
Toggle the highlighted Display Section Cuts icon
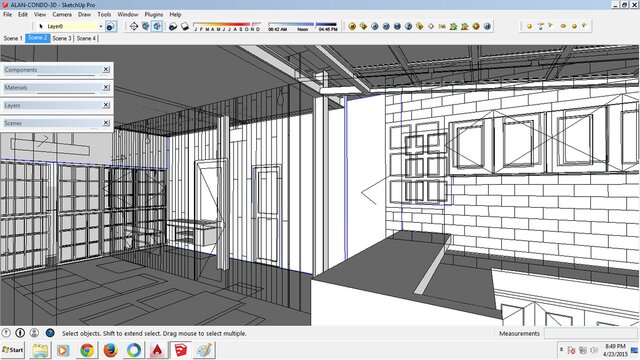click(157, 27)
